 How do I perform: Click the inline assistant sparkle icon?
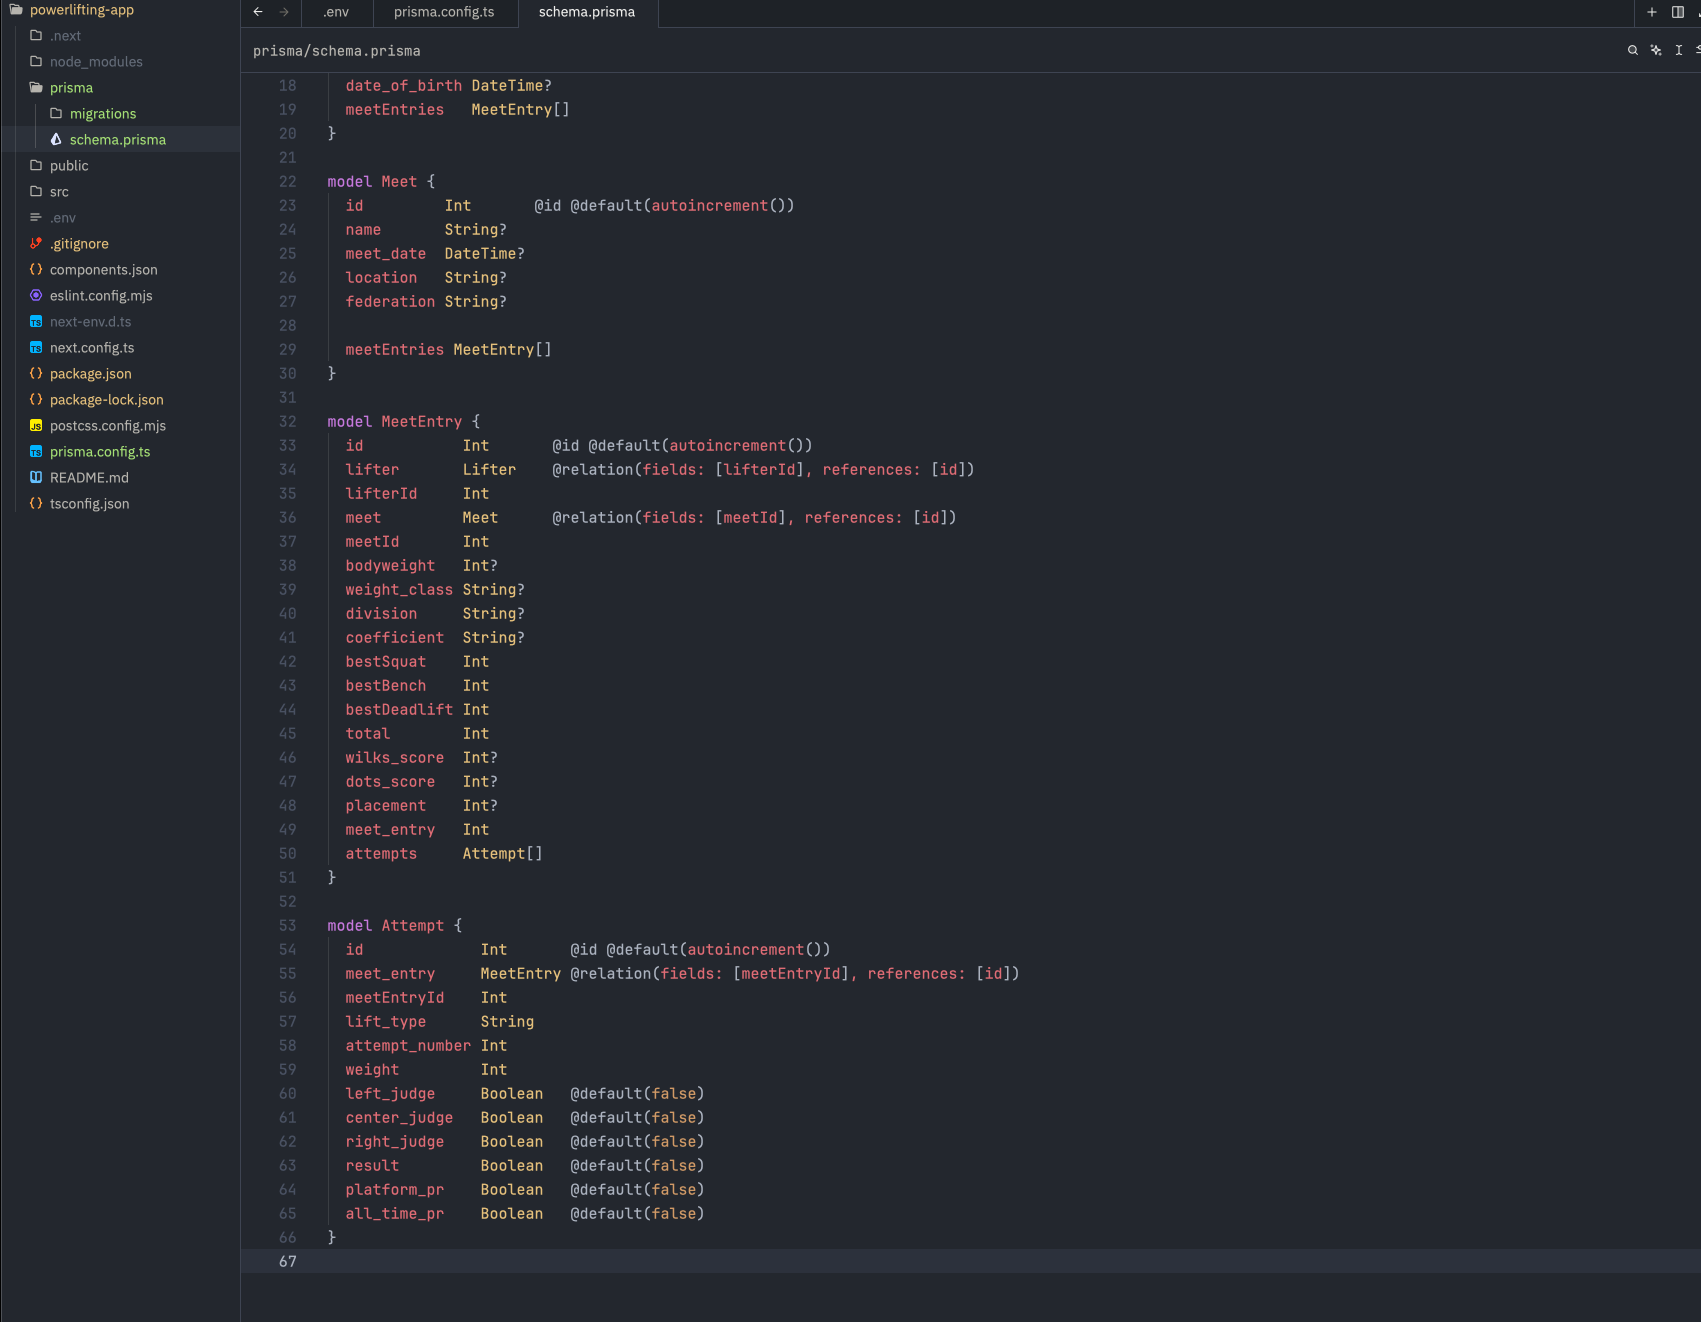point(1656,50)
